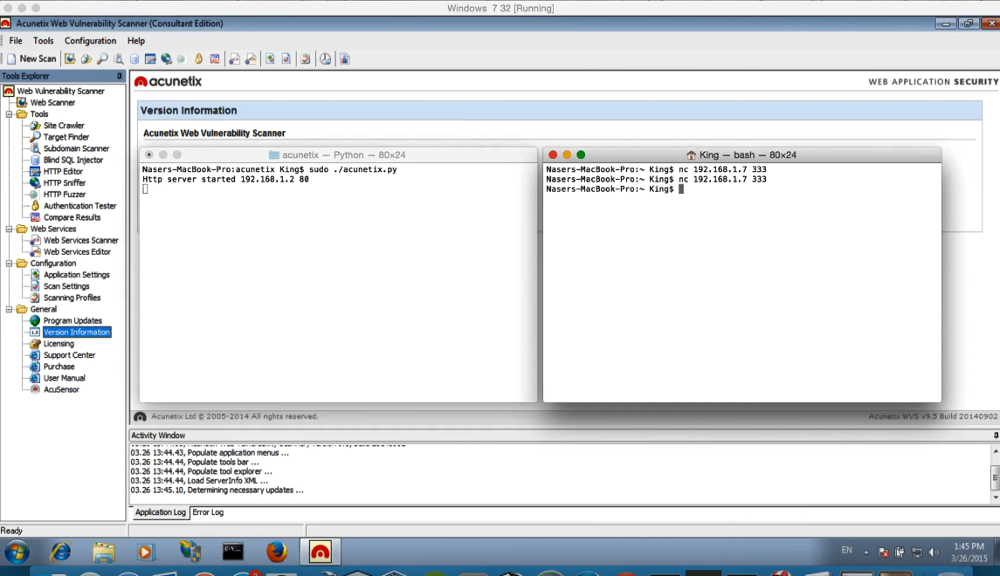Launch Internet Explorer from the taskbar

(61, 552)
